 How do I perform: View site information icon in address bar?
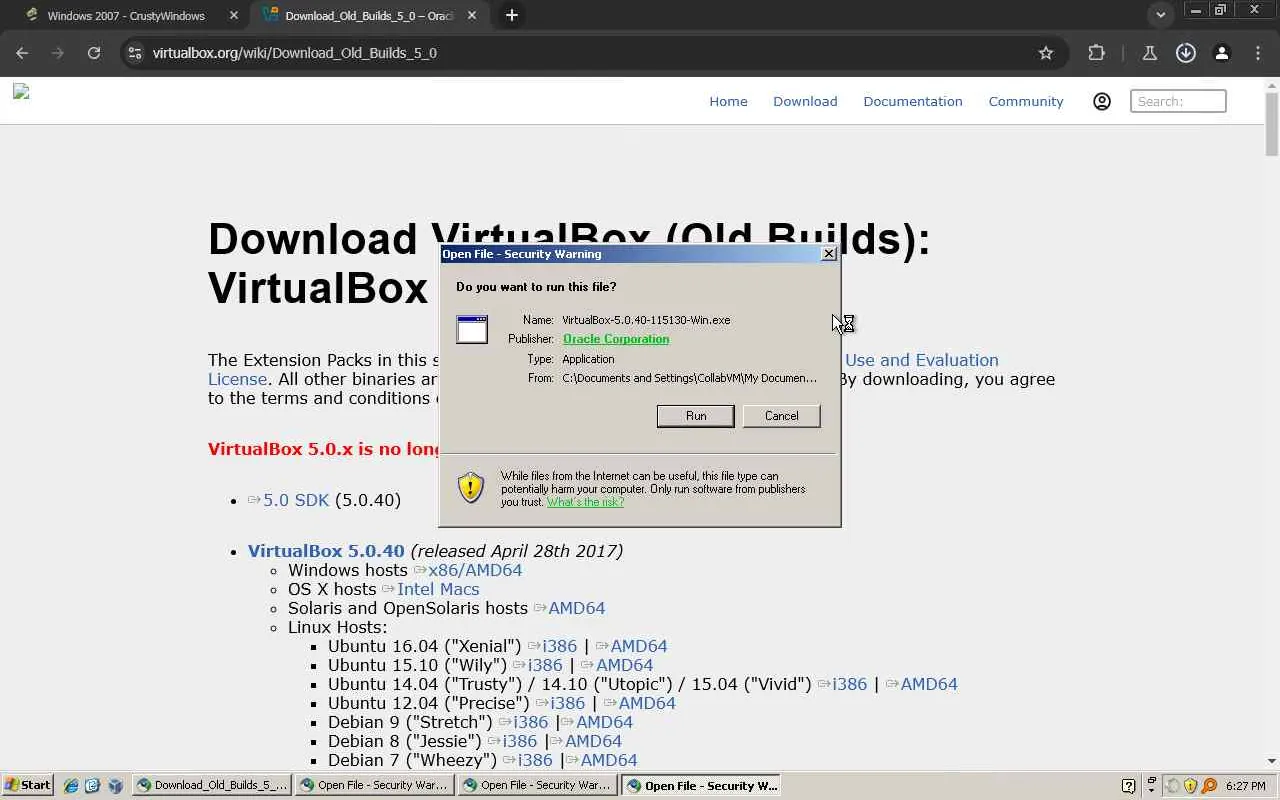pyautogui.click(x=135, y=53)
